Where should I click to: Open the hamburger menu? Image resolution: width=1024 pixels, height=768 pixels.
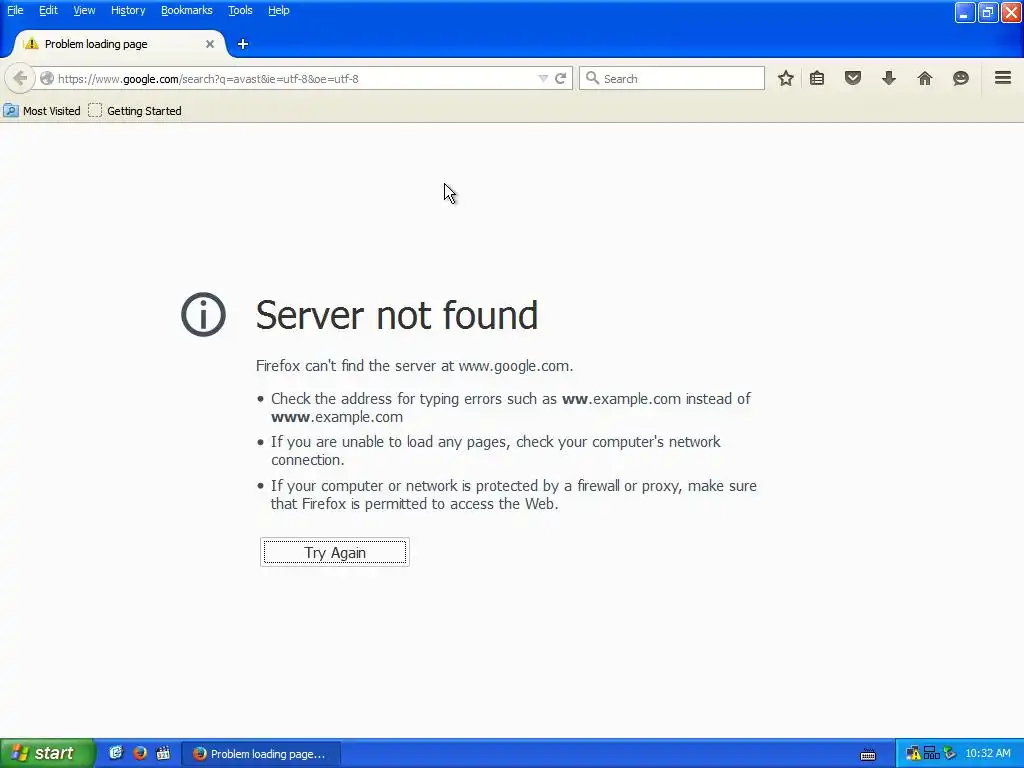[x=1003, y=78]
